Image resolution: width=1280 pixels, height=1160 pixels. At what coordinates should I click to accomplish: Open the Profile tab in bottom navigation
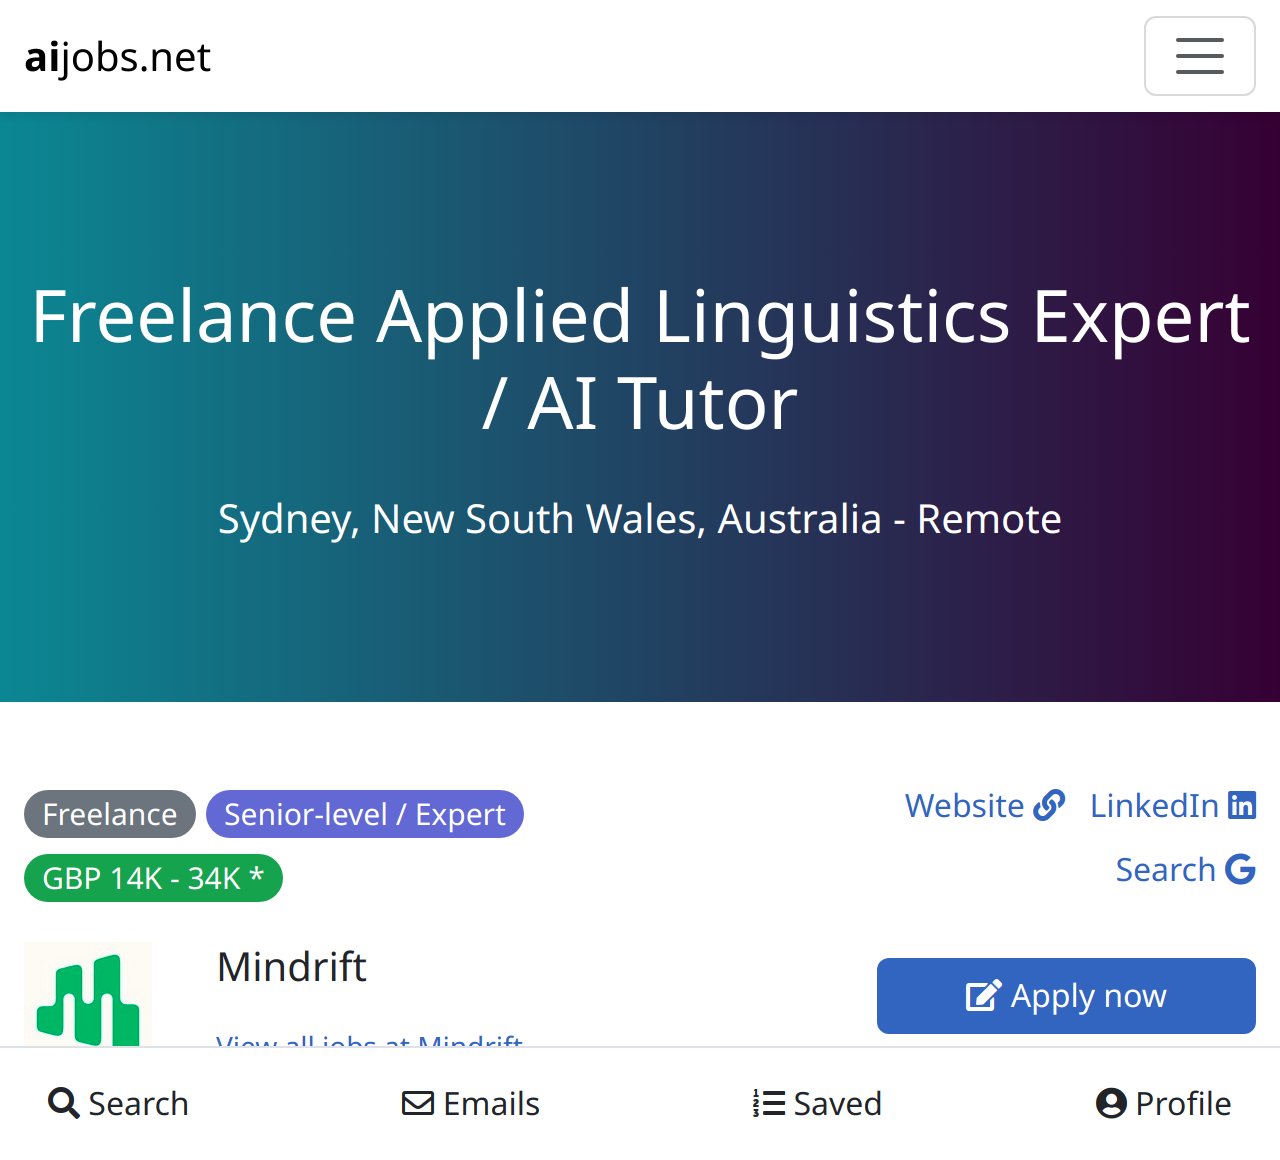point(1163,1103)
